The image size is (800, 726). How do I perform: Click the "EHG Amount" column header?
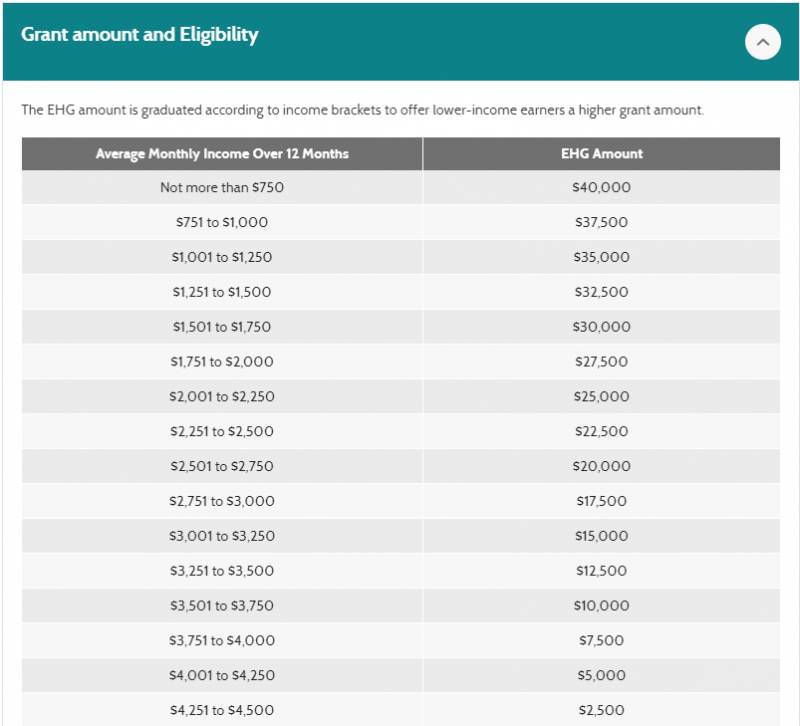(601, 154)
